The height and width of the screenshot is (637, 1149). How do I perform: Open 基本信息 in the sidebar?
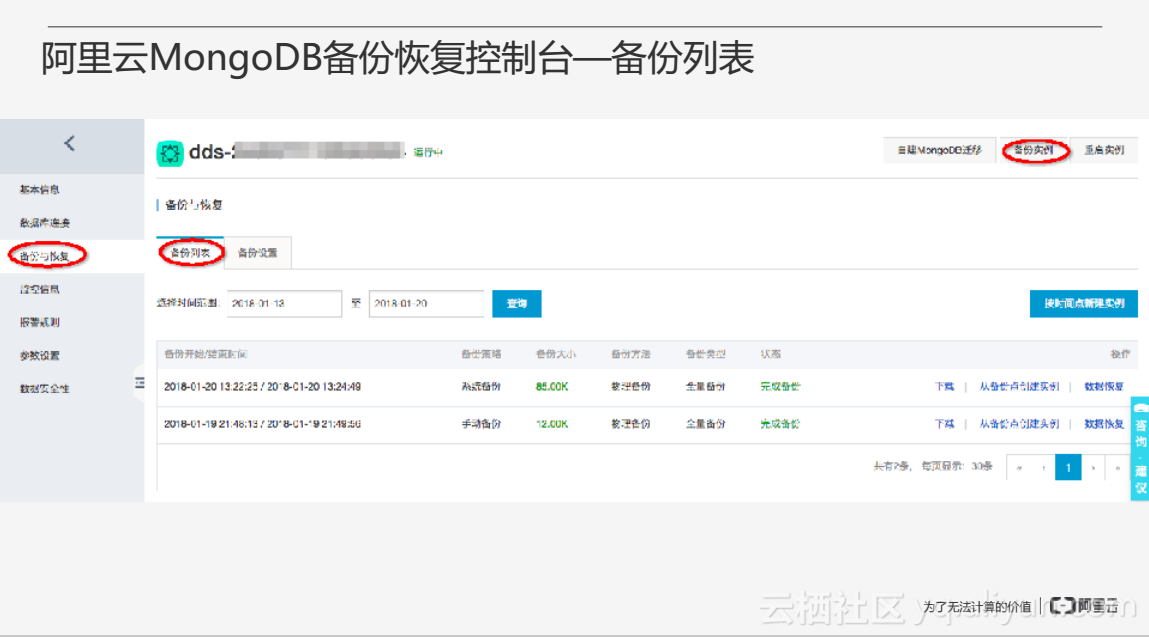click(40, 190)
